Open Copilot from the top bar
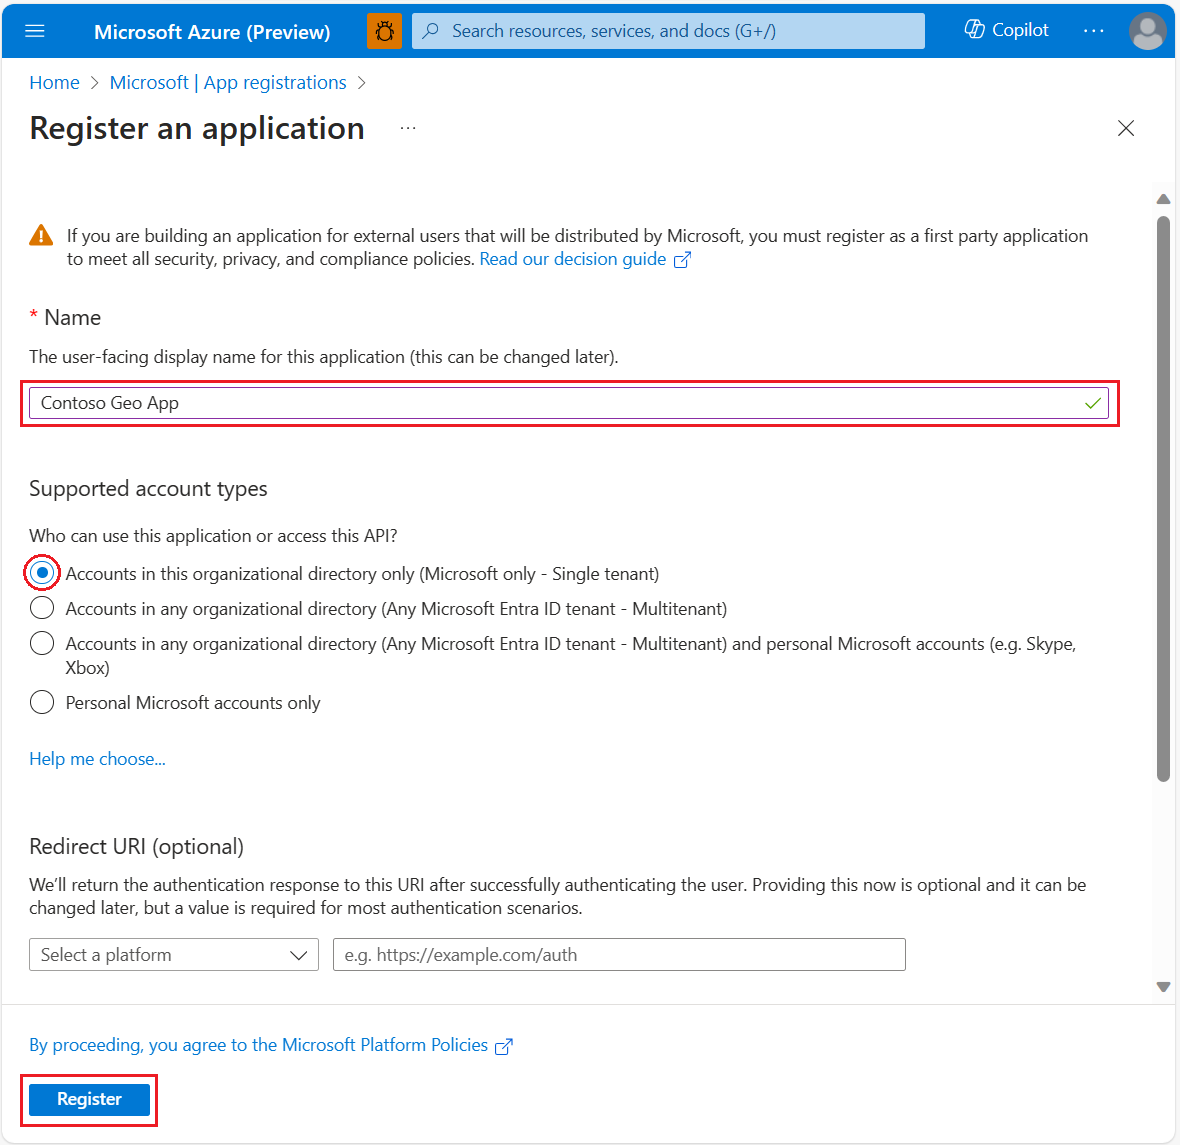Screen dimensions: 1180x1145 click(x=1005, y=30)
